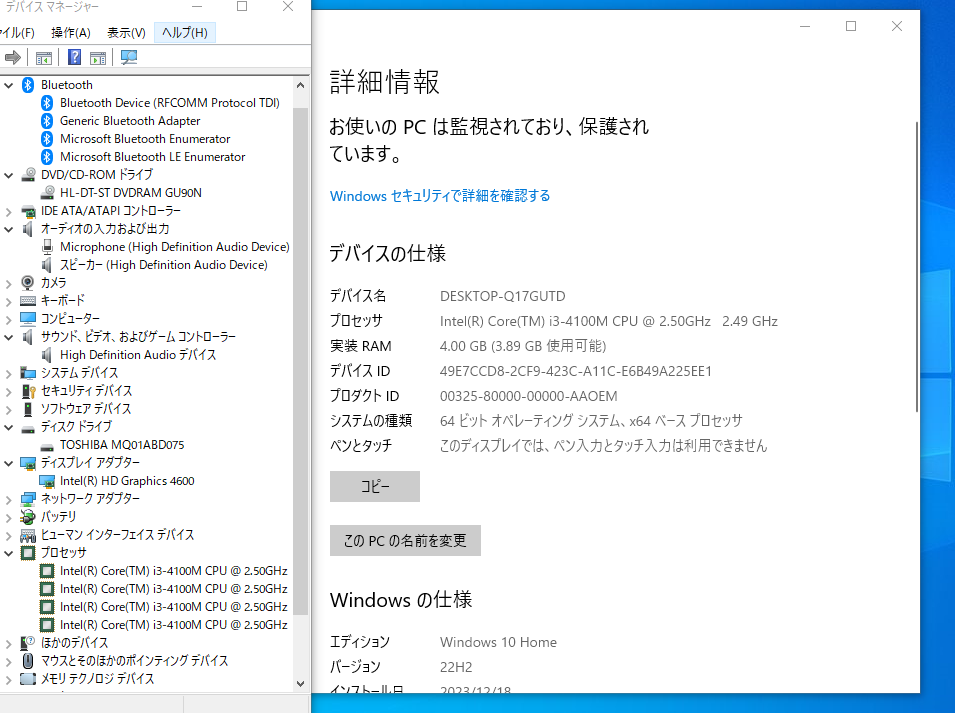Open the 操作(A) menu
The width and height of the screenshot is (955, 713).
click(71, 32)
